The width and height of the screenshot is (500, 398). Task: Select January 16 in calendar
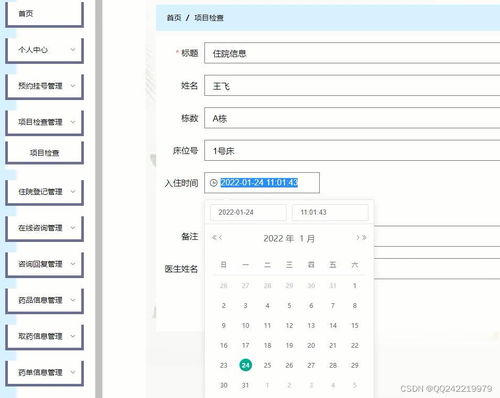[224, 345]
